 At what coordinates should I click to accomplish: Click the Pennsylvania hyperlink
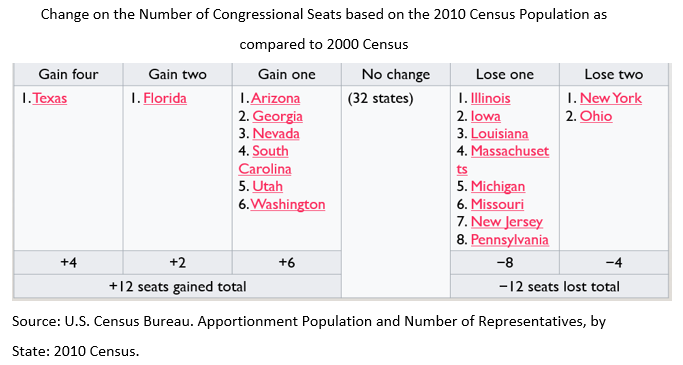pyautogui.click(x=510, y=240)
